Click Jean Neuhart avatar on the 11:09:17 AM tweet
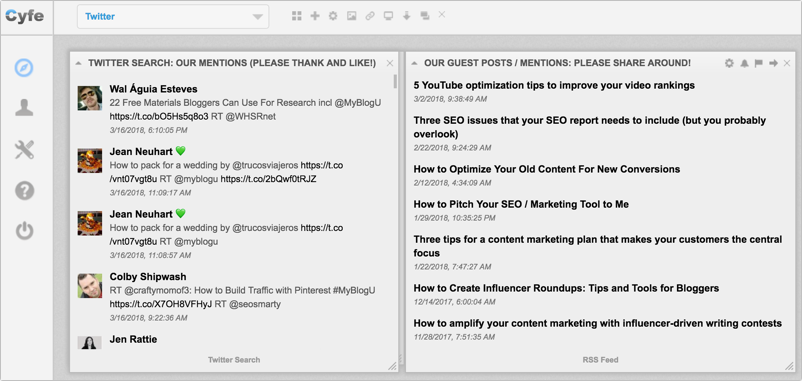Image resolution: width=802 pixels, height=381 pixels. 90,161
